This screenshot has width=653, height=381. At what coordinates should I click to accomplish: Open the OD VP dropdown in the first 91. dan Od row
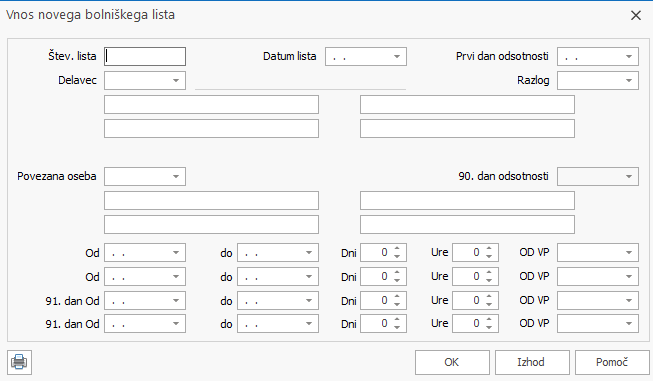629,301
